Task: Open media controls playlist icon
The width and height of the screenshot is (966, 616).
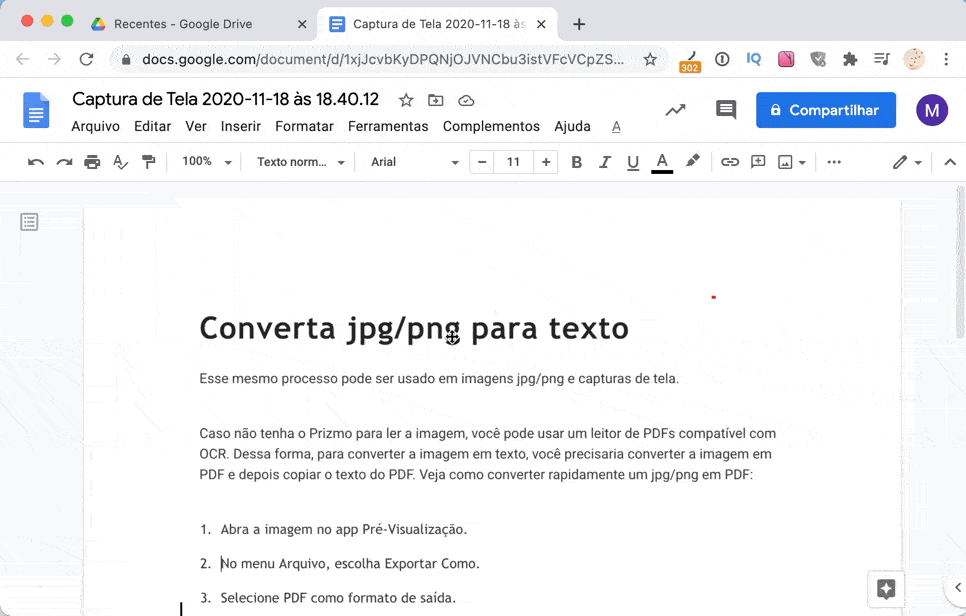Action: pos(882,59)
